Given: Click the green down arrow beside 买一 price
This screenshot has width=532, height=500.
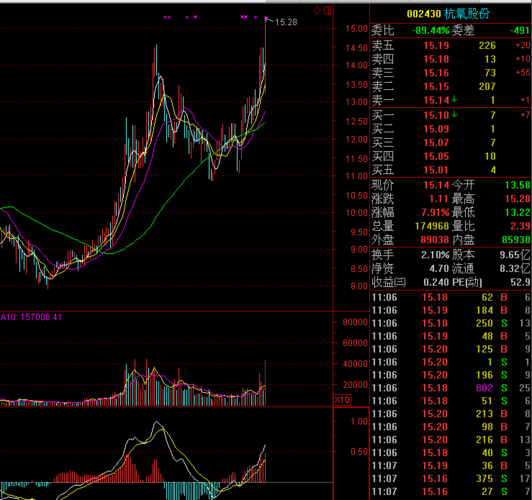Looking at the screenshot, I should pyautogui.click(x=454, y=115).
